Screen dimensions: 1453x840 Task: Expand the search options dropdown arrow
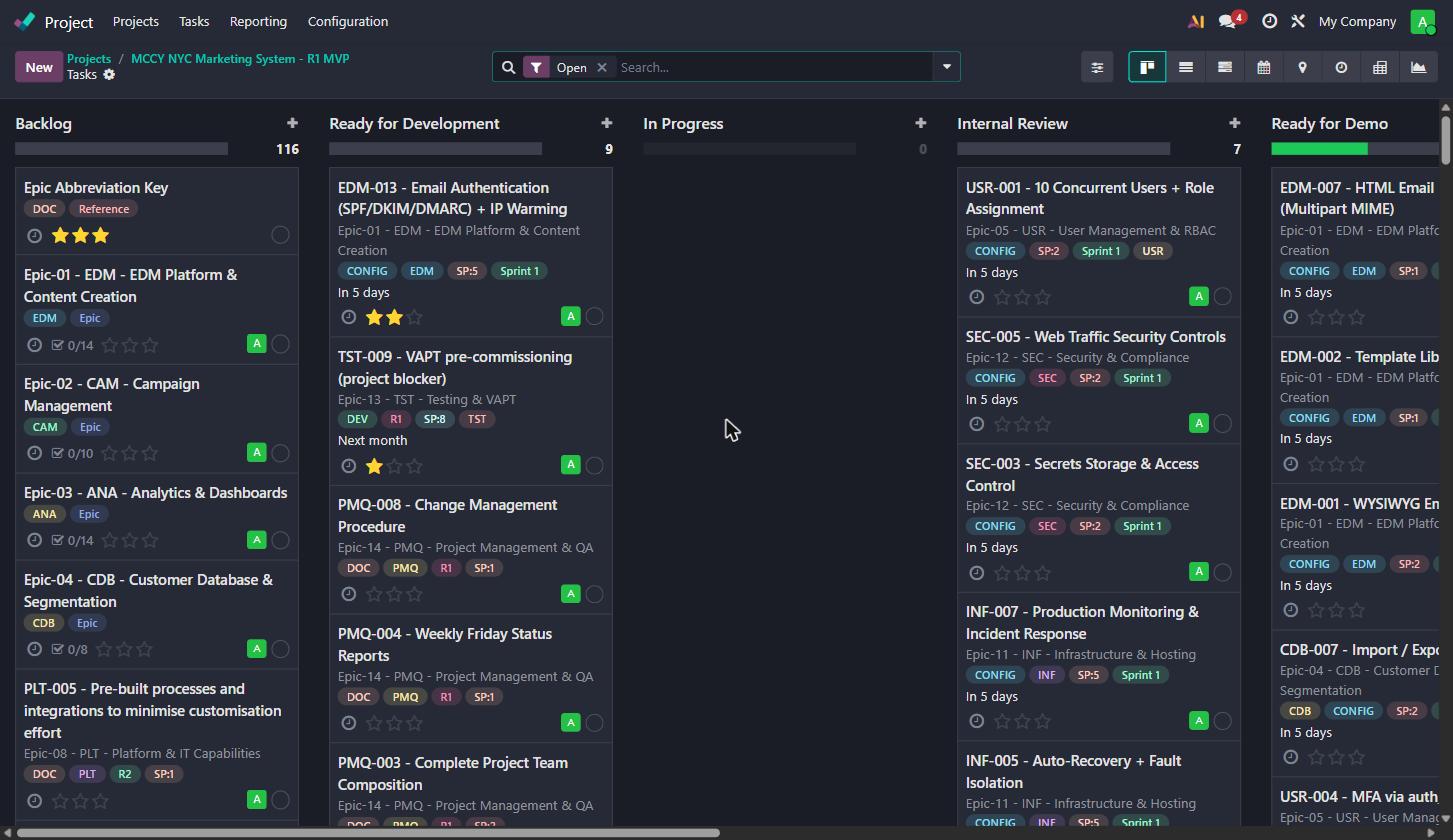pos(946,67)
